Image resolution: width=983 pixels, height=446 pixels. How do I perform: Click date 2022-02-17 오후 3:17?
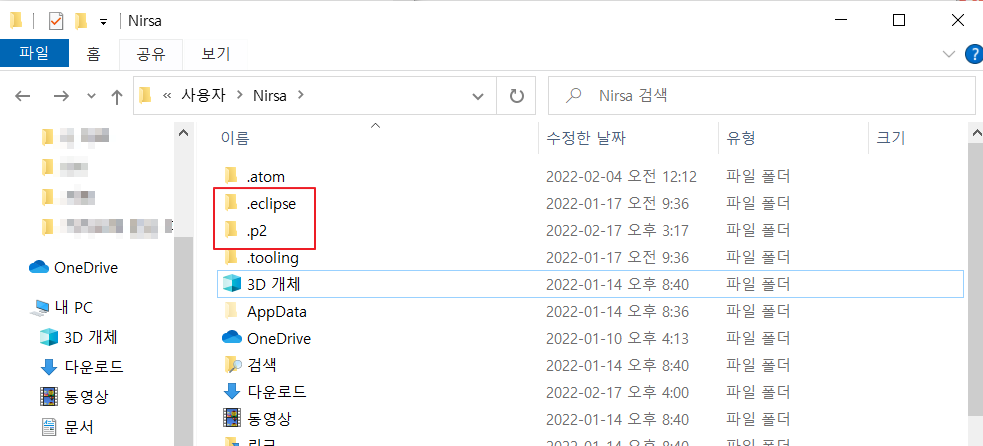pyautogui.click(x=618, y=231)
